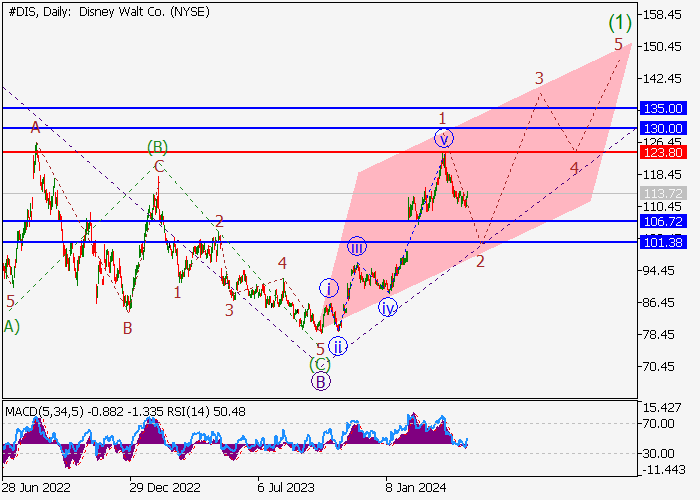This screenshot has width=700, height=500.
Task: Select wave label 5 above green (C)
Action: click(320, 350)
